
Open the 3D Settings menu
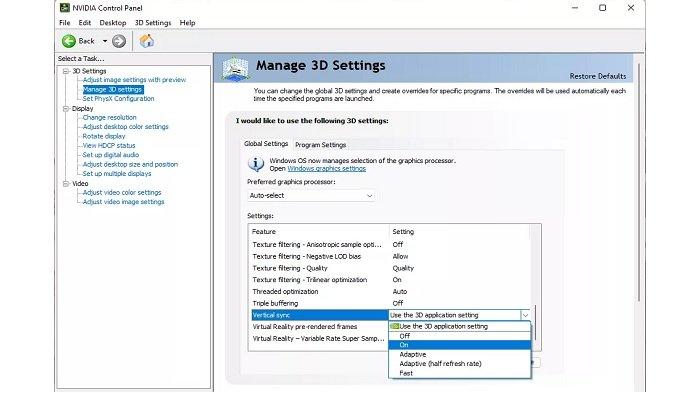(x=153, y=23)
